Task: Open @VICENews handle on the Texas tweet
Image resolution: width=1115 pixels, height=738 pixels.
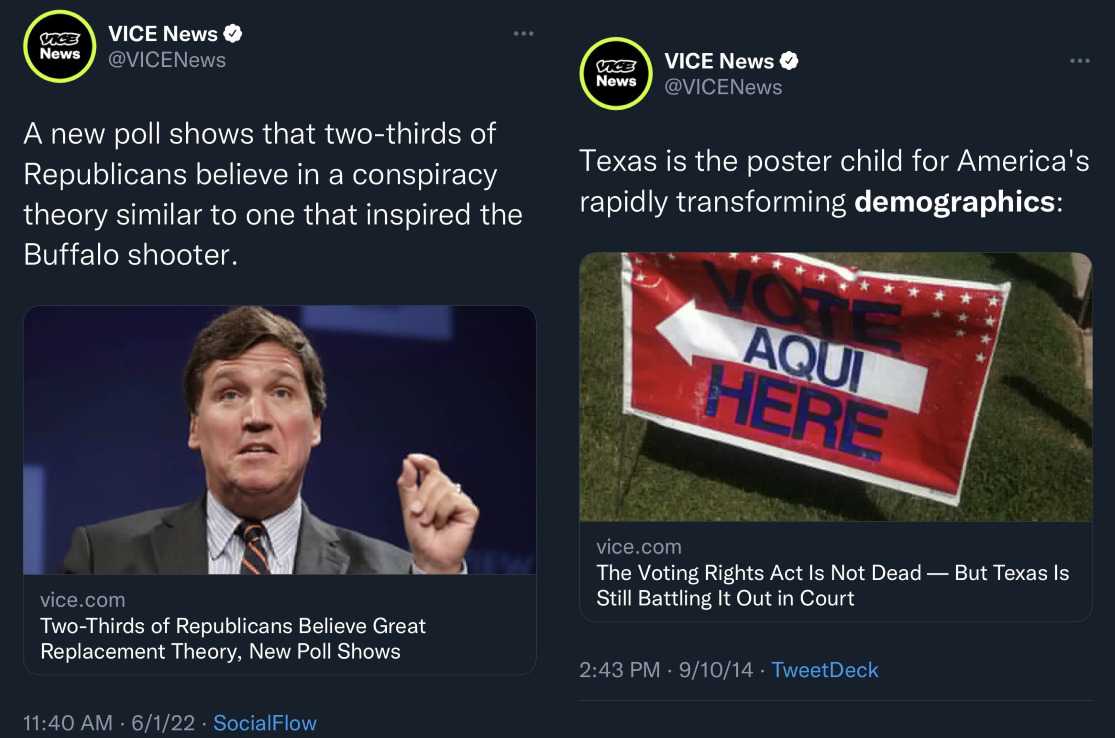Action: (x=723, y=87)
